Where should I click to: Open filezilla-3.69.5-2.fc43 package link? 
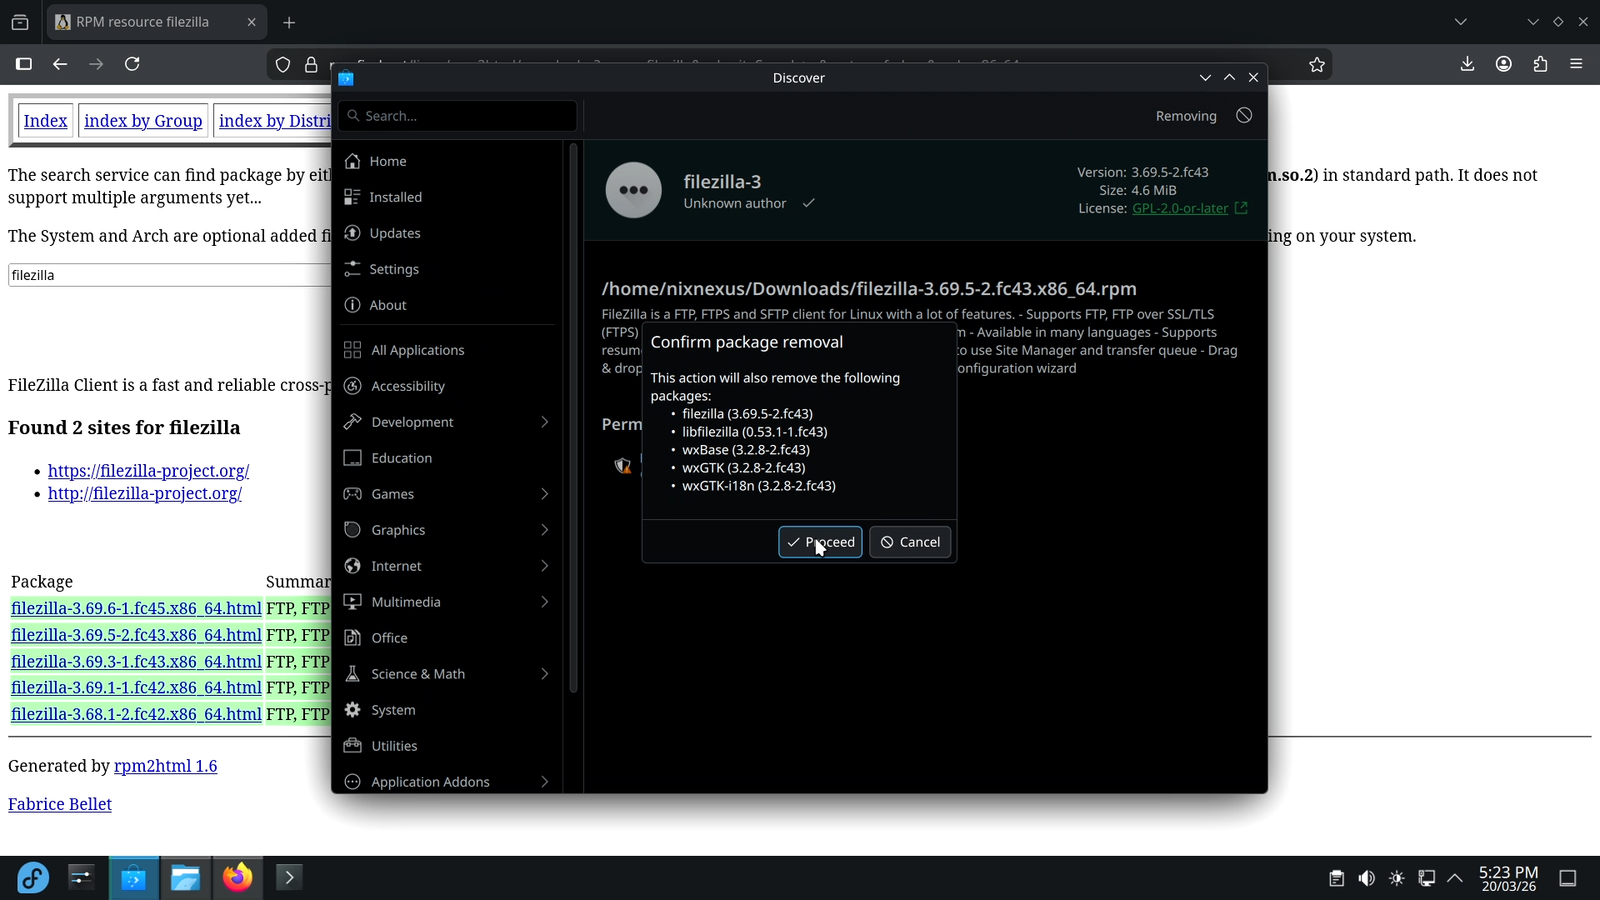[x=136, y=635]
